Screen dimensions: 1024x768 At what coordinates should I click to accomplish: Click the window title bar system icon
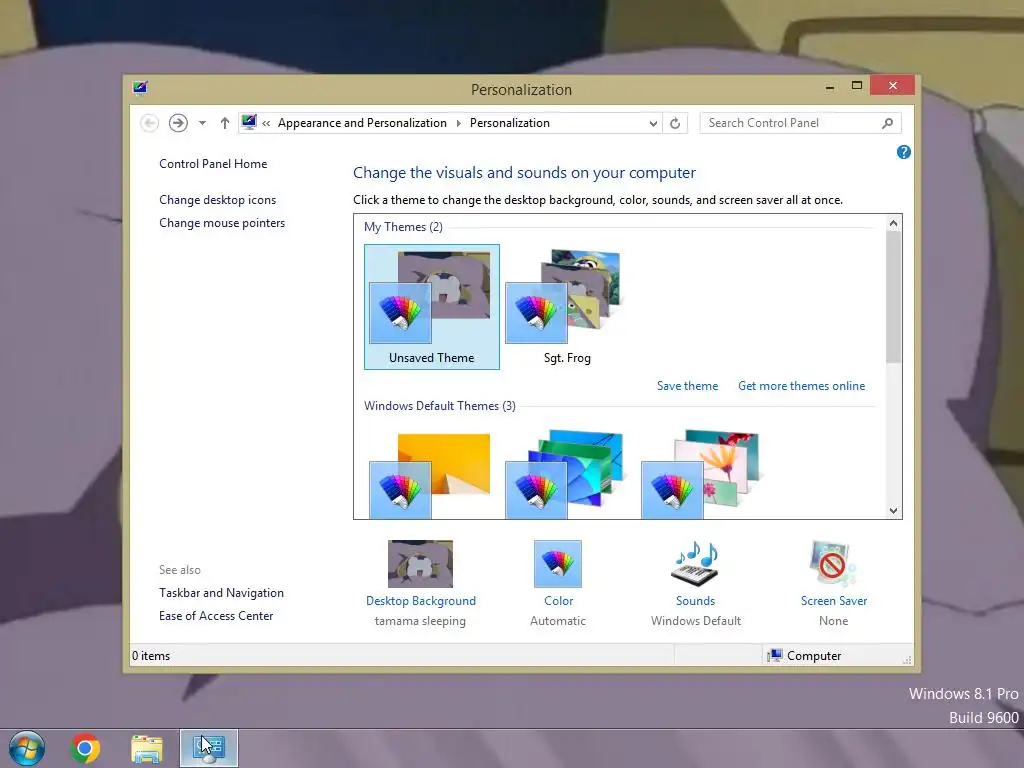140,88
